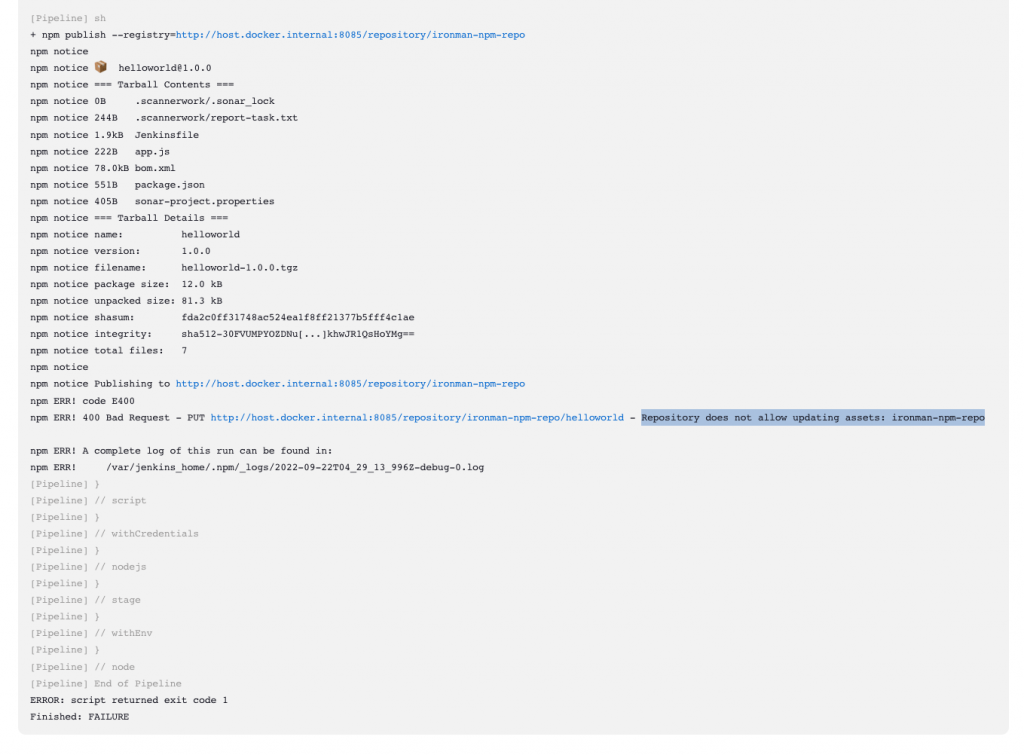Click the sonar-project.properties entry

(204, 201)
